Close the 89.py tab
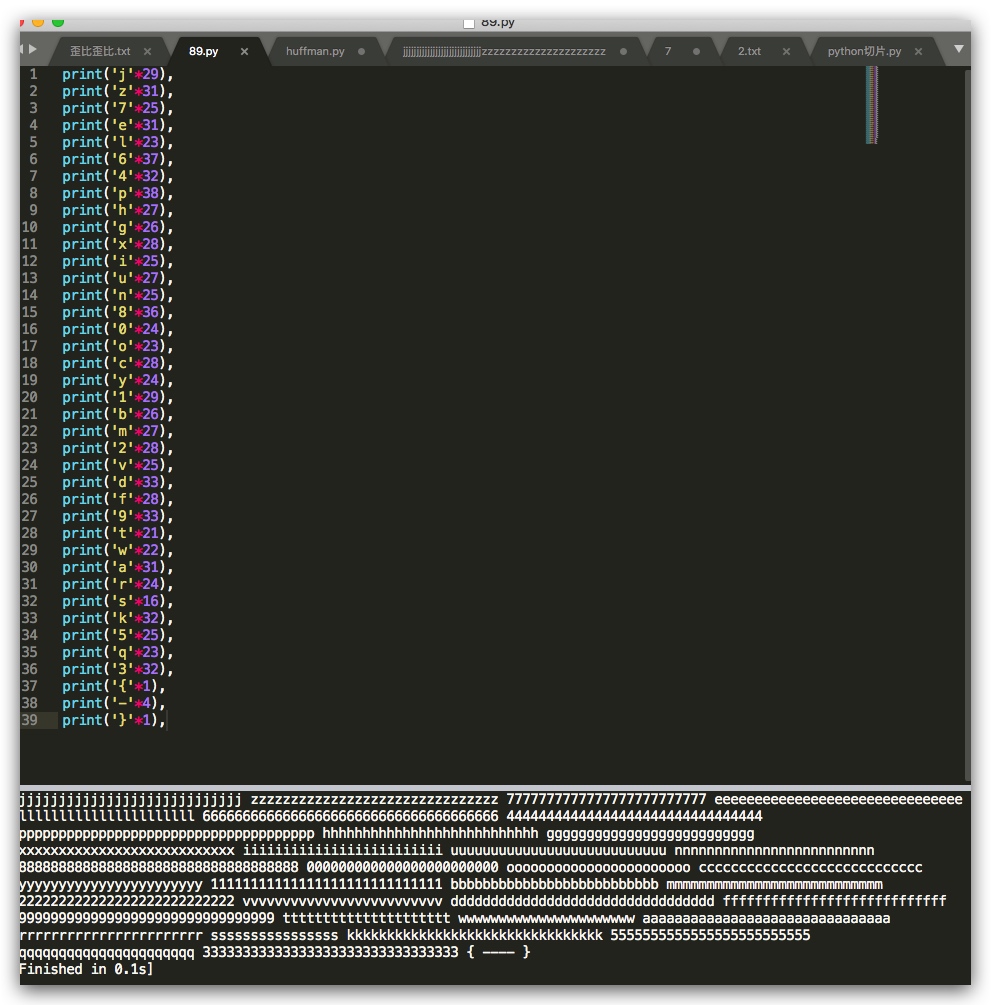Viewport: 991px width, 1005px height. (244, 52)
